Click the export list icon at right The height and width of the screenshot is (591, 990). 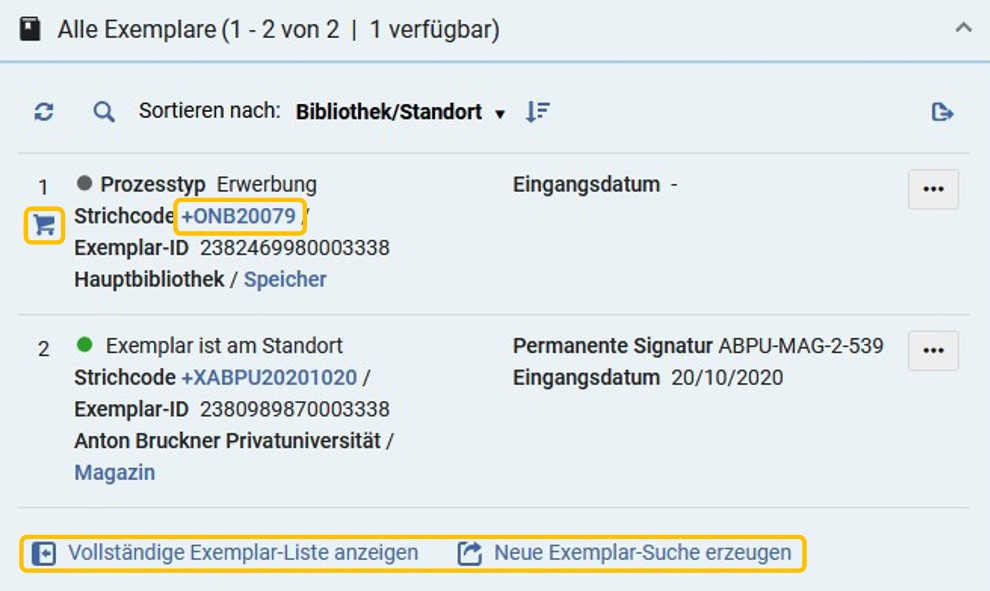(x=943, y=112)
